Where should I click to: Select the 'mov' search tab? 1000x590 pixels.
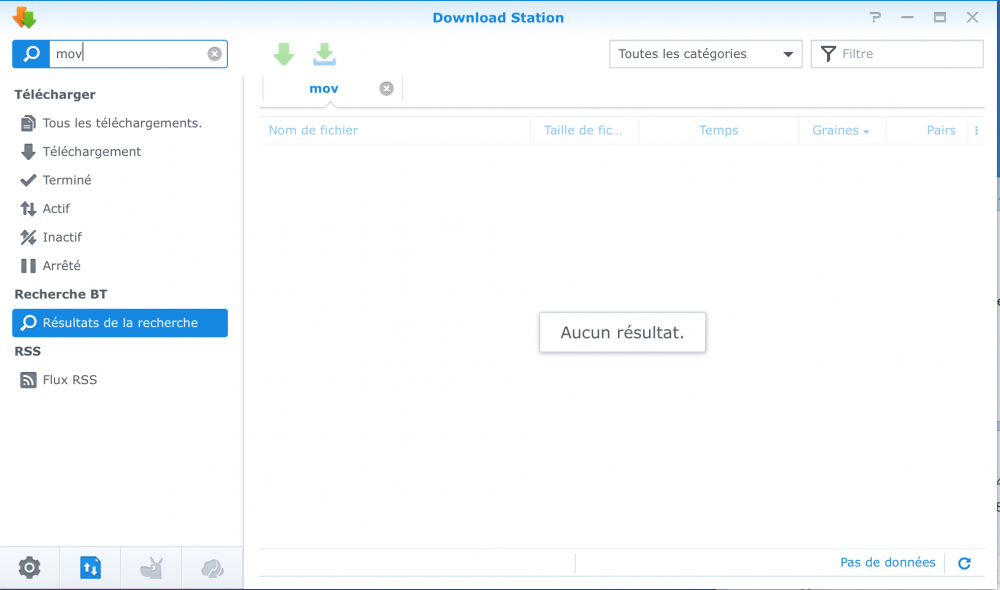point(323,89)
